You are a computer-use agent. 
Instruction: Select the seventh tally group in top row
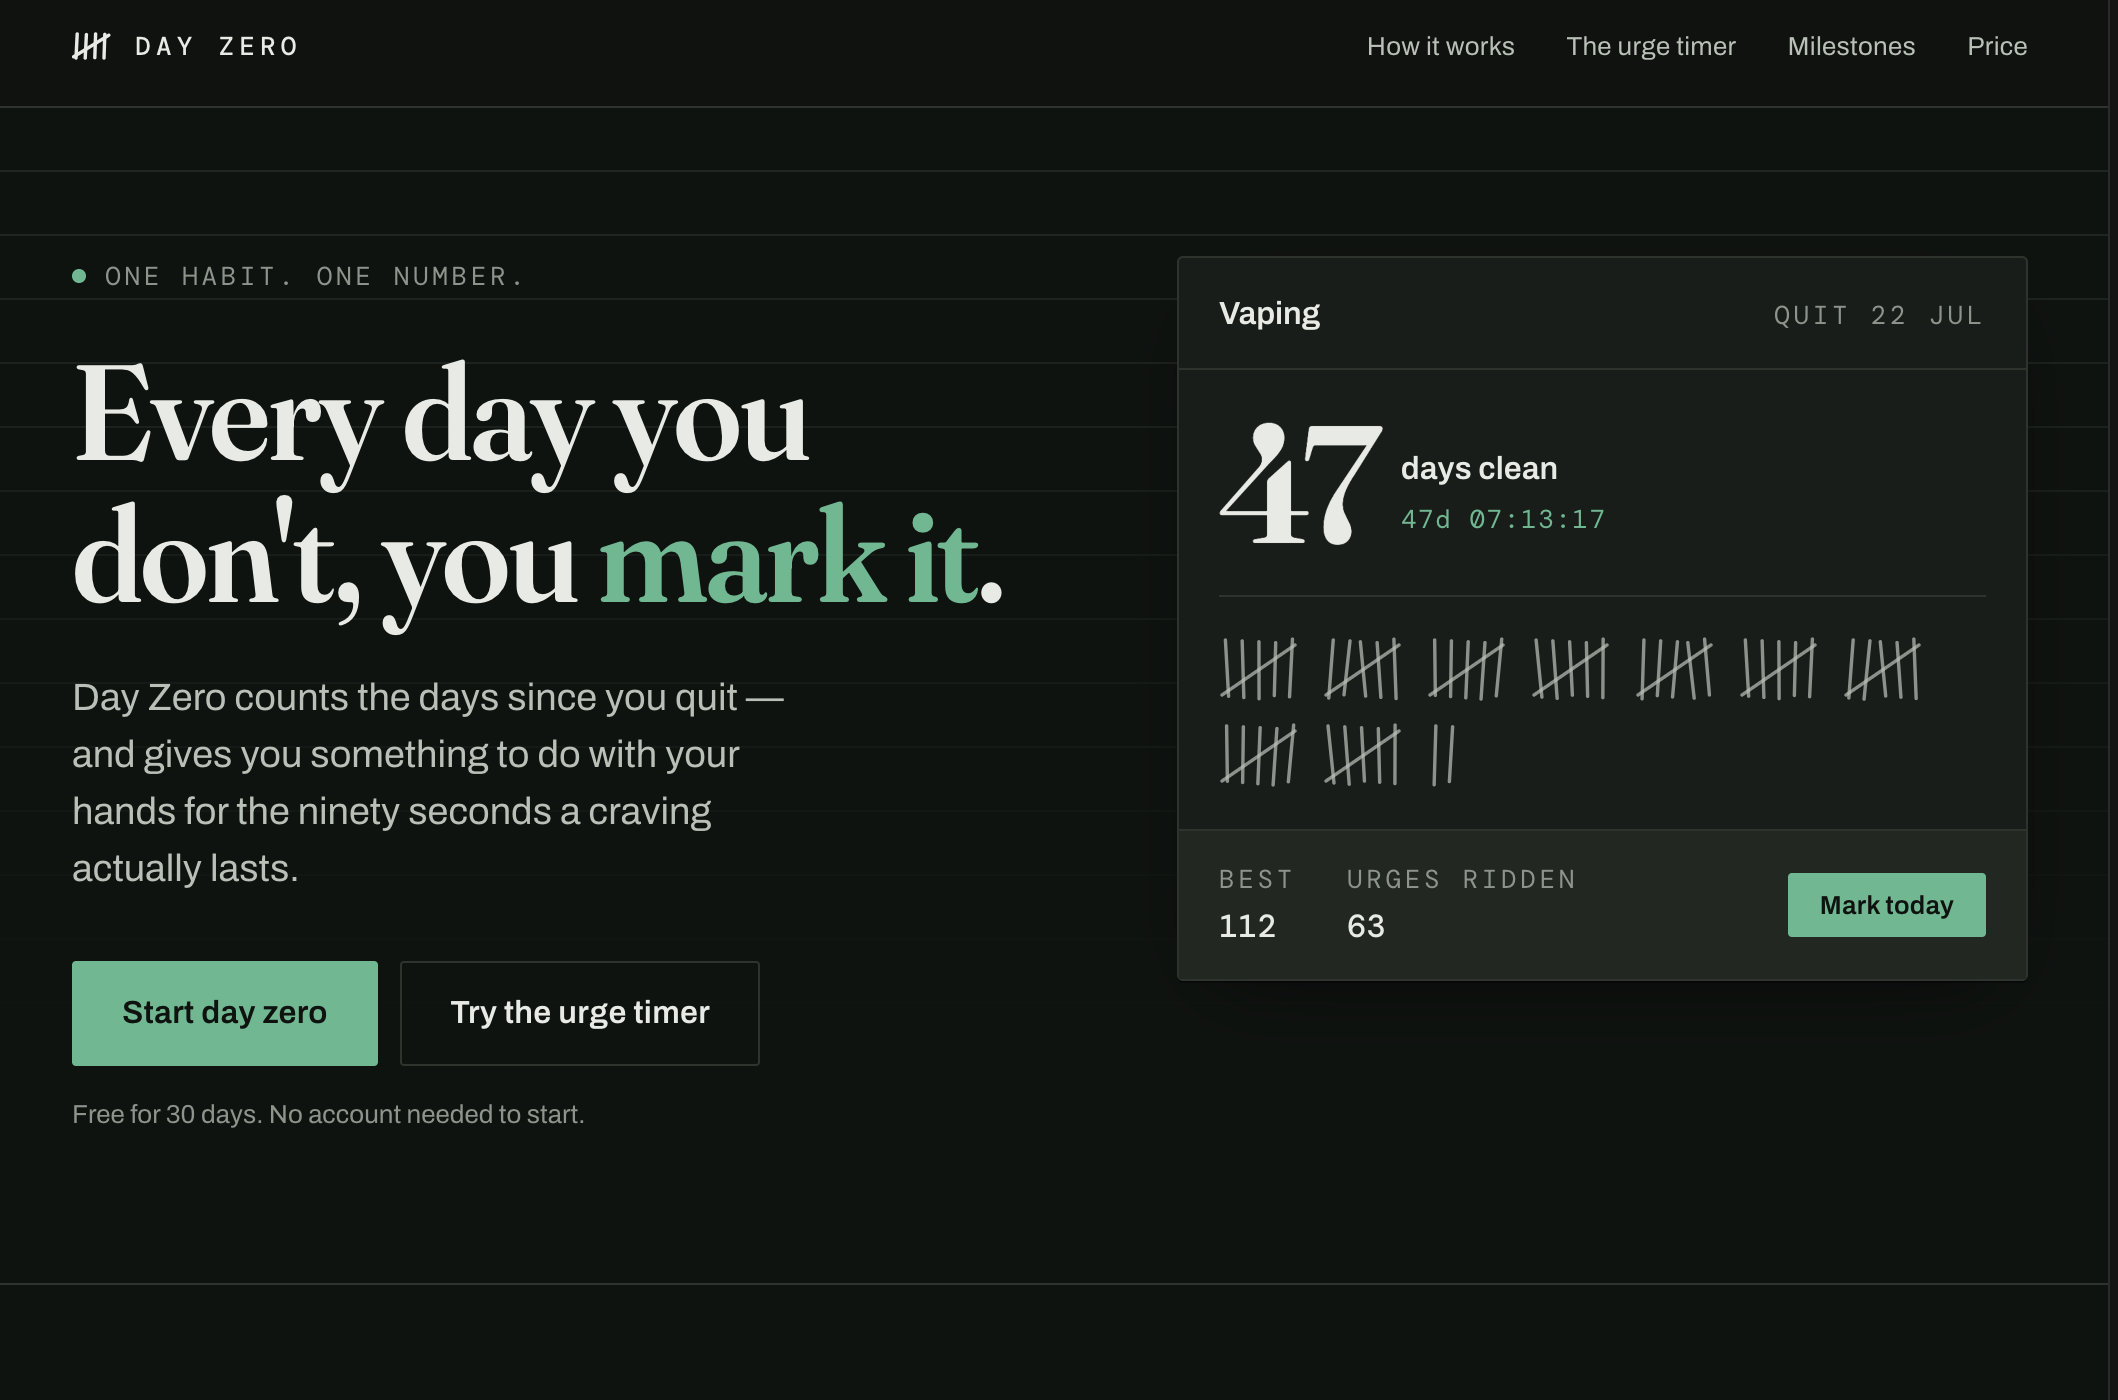(x=1882, y=668)
